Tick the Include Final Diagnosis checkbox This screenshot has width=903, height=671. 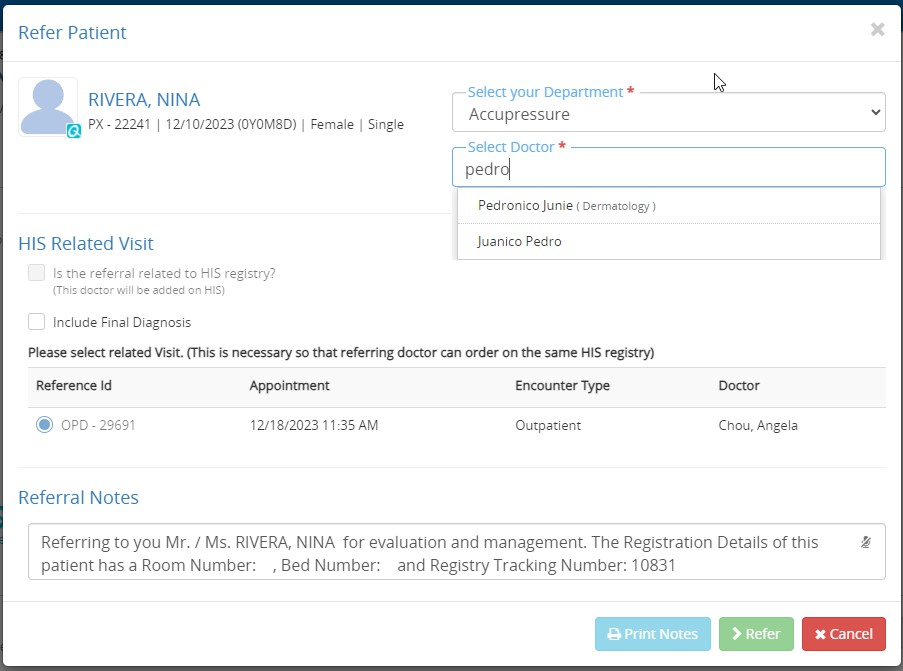(x=37, y=322)
